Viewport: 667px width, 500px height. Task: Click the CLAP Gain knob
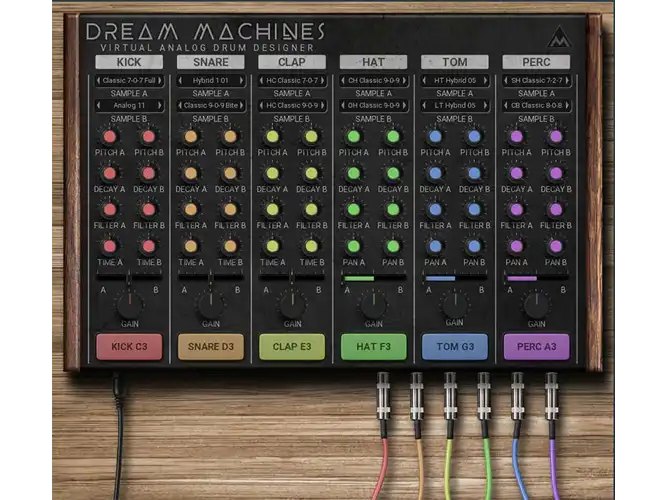293,305
